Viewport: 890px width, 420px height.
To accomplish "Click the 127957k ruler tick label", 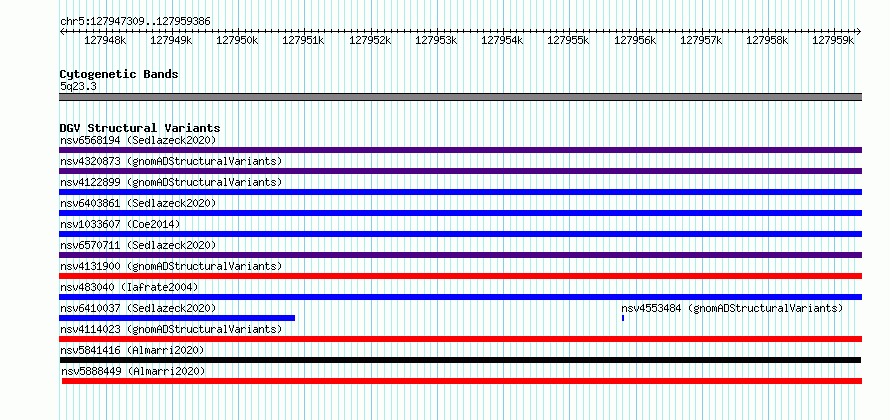I will click(x=701, y=40).
